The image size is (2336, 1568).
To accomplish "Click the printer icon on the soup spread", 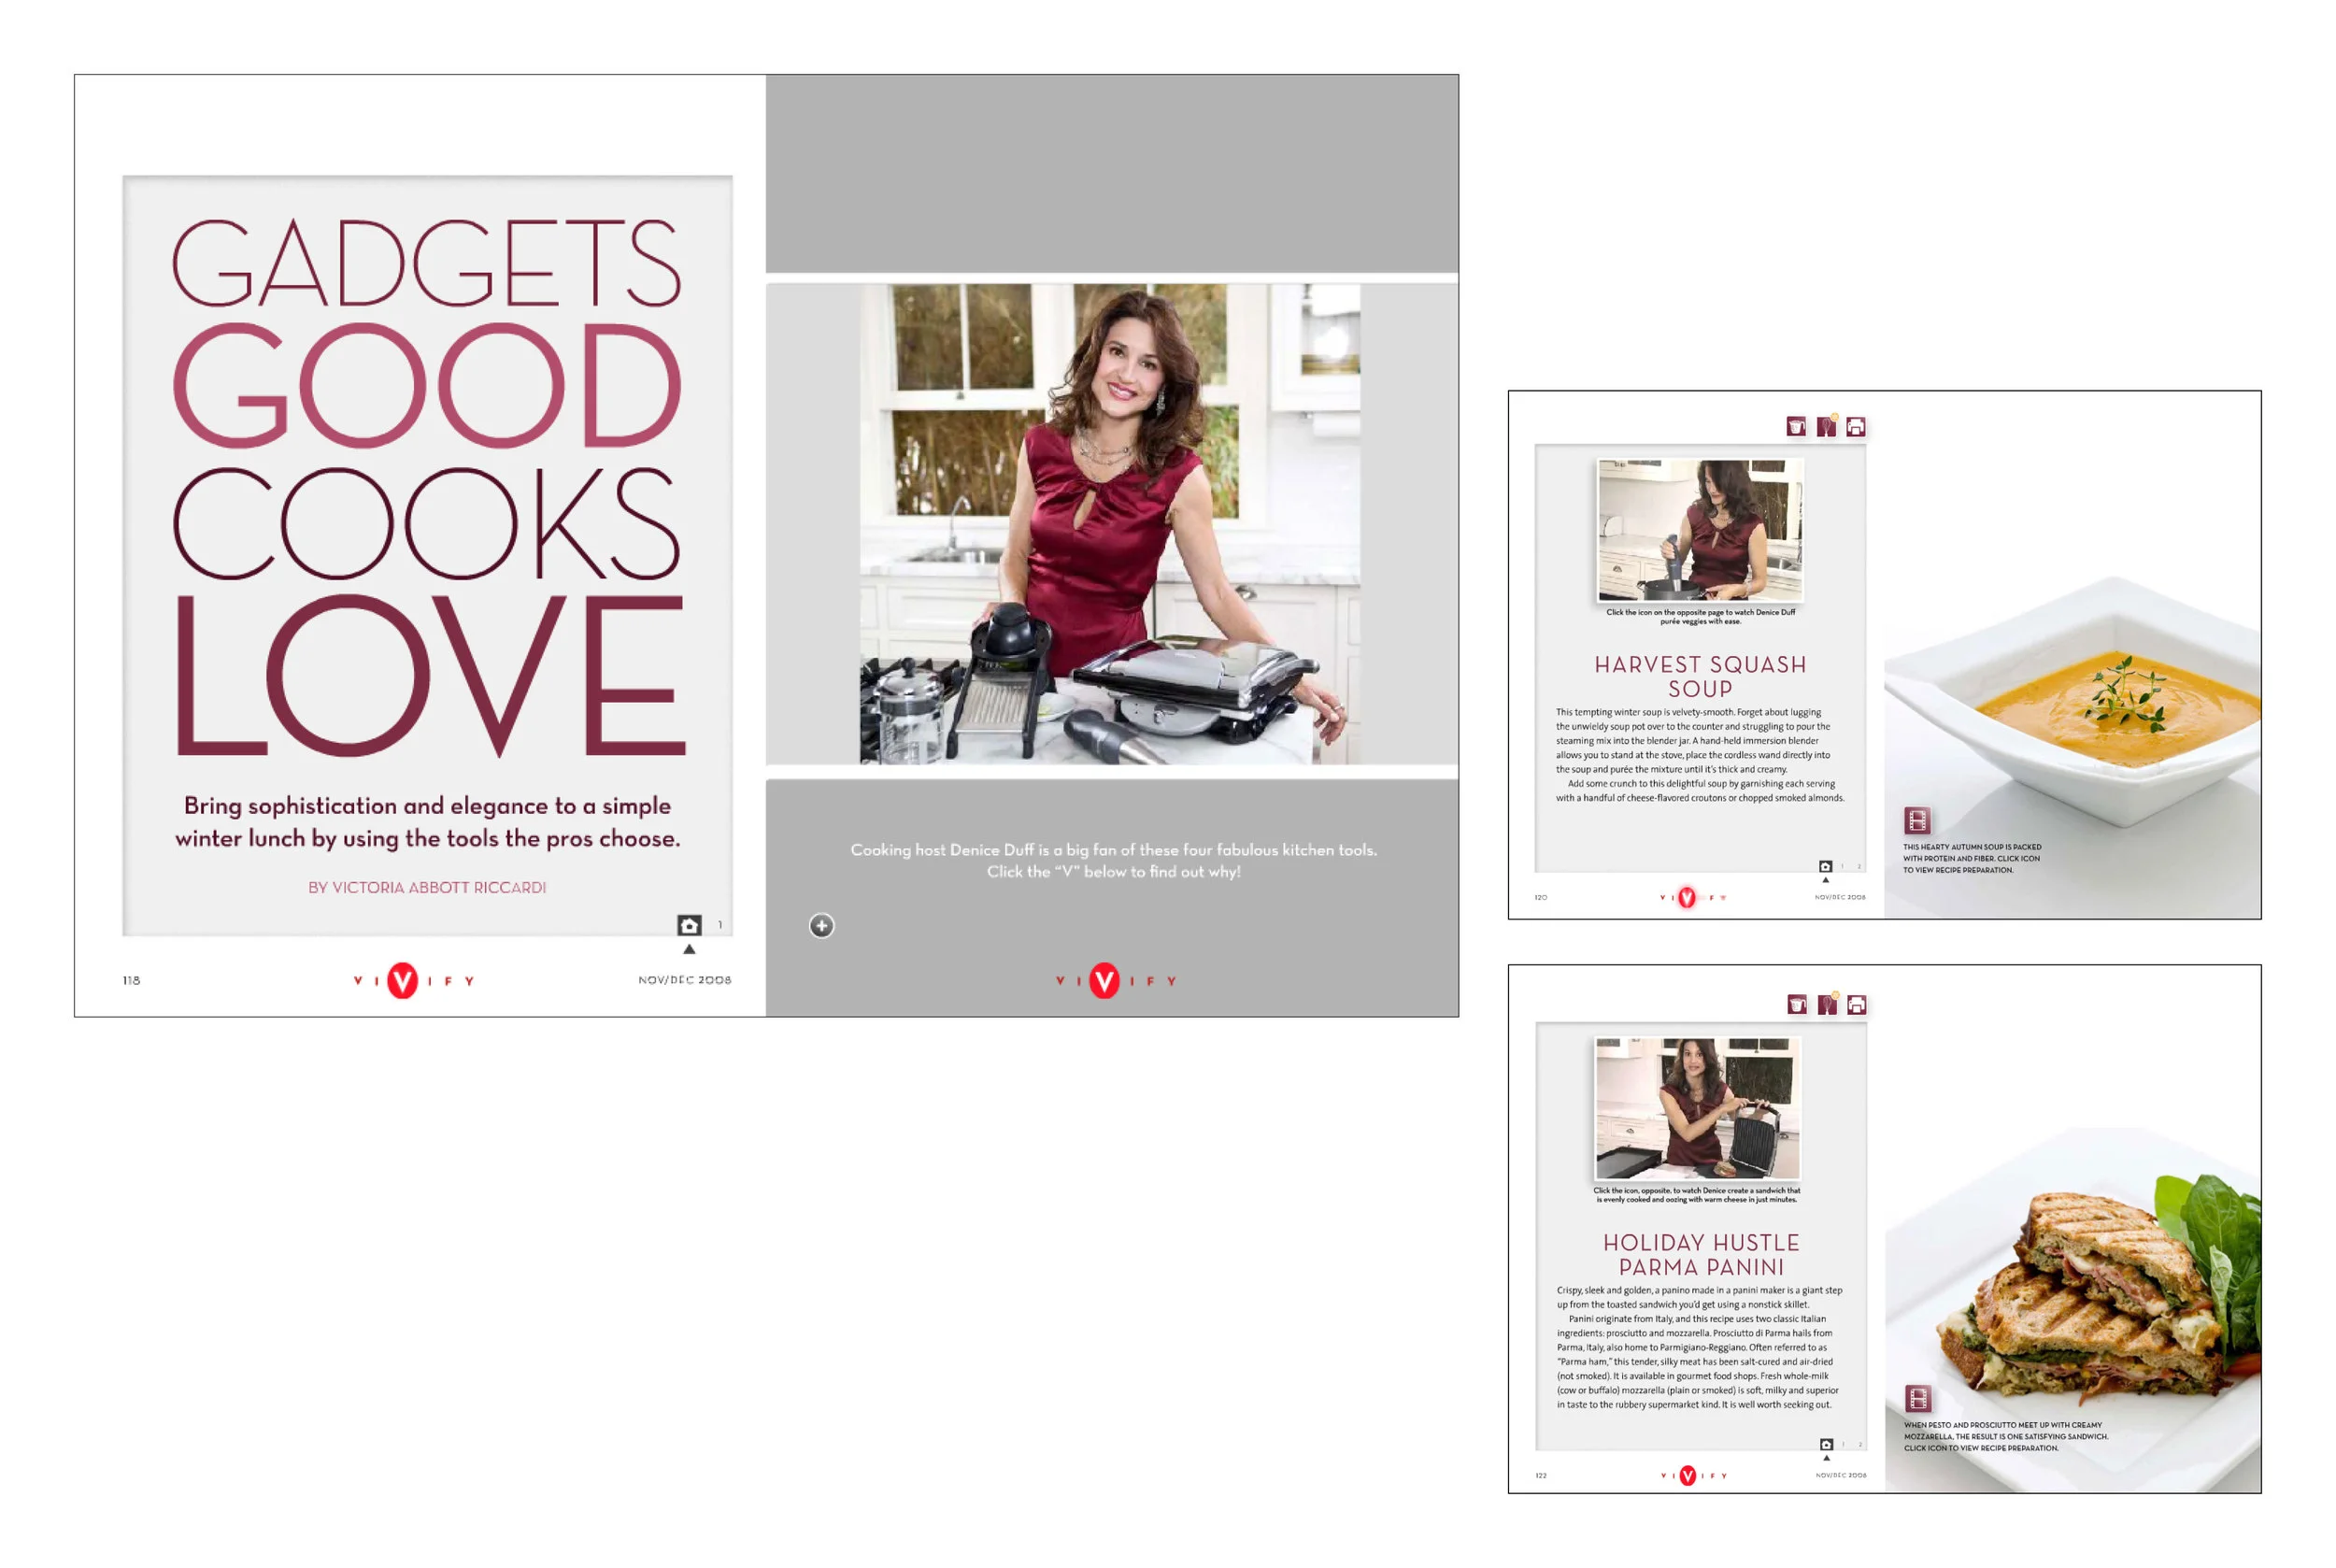I will 1855,427.
